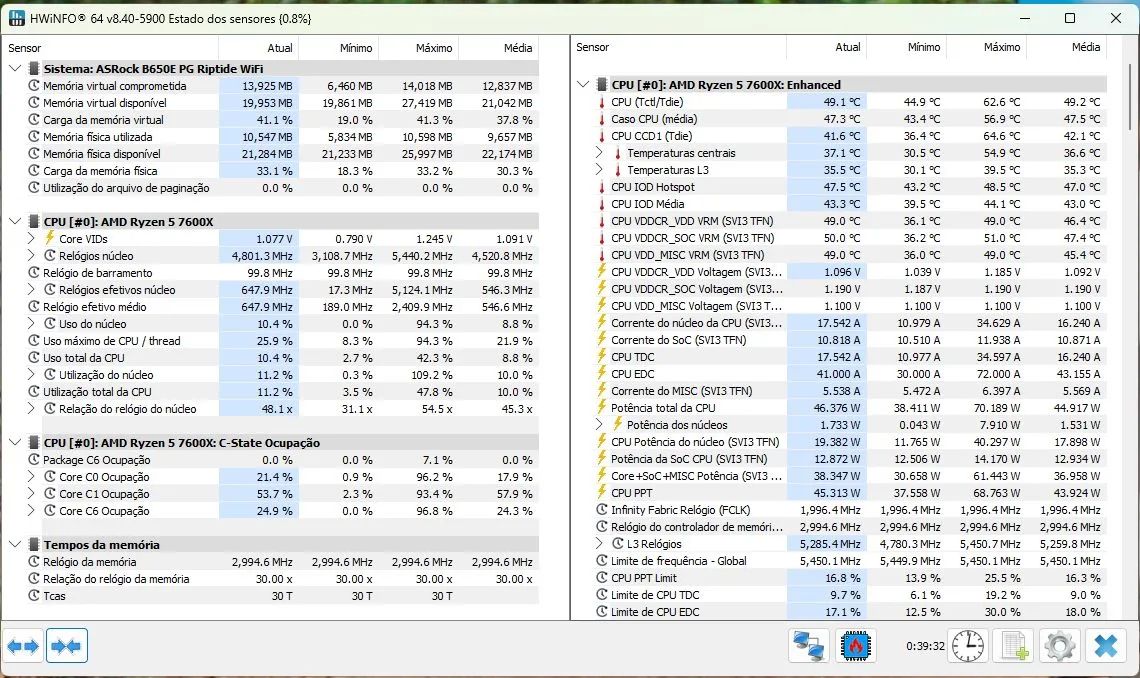Image resolution: width=1140 pixels, height=678 pixels.
Task: Open the network remote monitoring icon
Action: click(808, 645)
